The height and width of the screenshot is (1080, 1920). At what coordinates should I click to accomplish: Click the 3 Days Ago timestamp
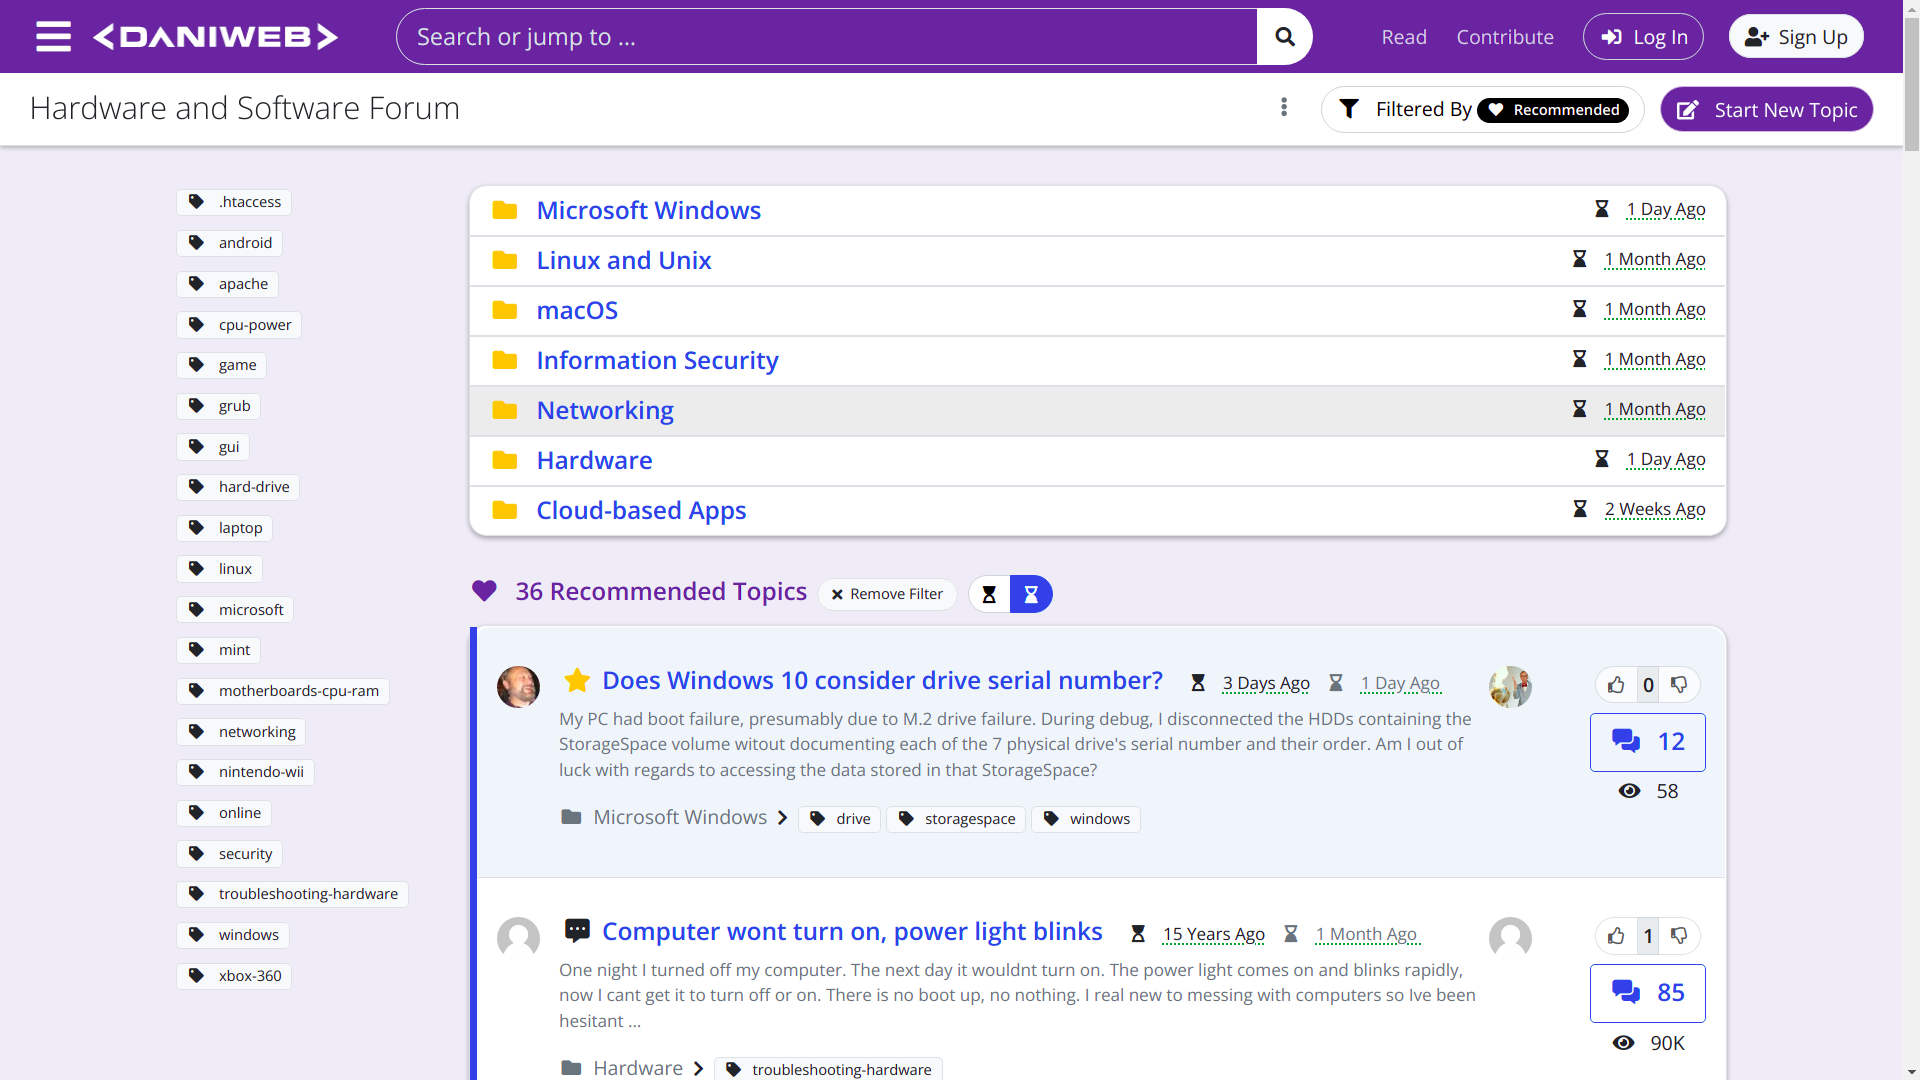click(1266, 684)
